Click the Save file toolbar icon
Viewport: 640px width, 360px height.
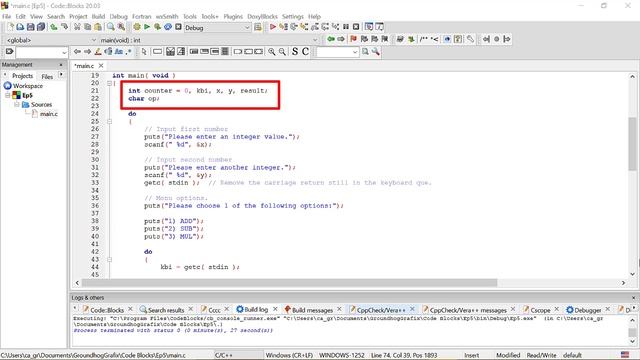(x=31, y=27)
